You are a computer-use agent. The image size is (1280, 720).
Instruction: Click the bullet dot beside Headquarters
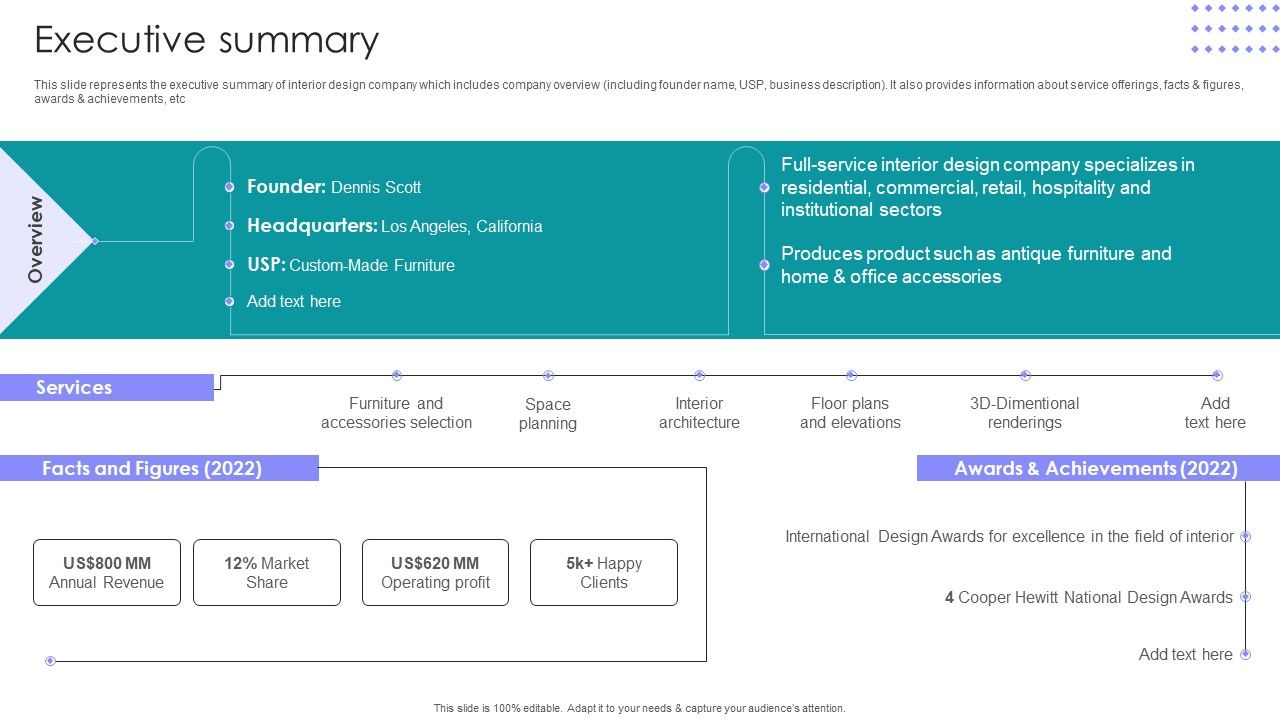pos(229,226)
